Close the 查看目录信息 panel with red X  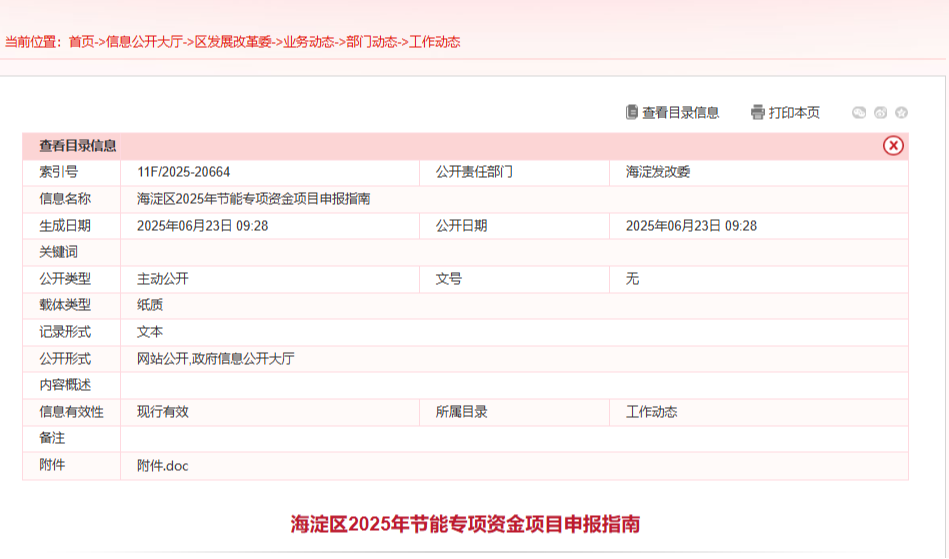893,146
